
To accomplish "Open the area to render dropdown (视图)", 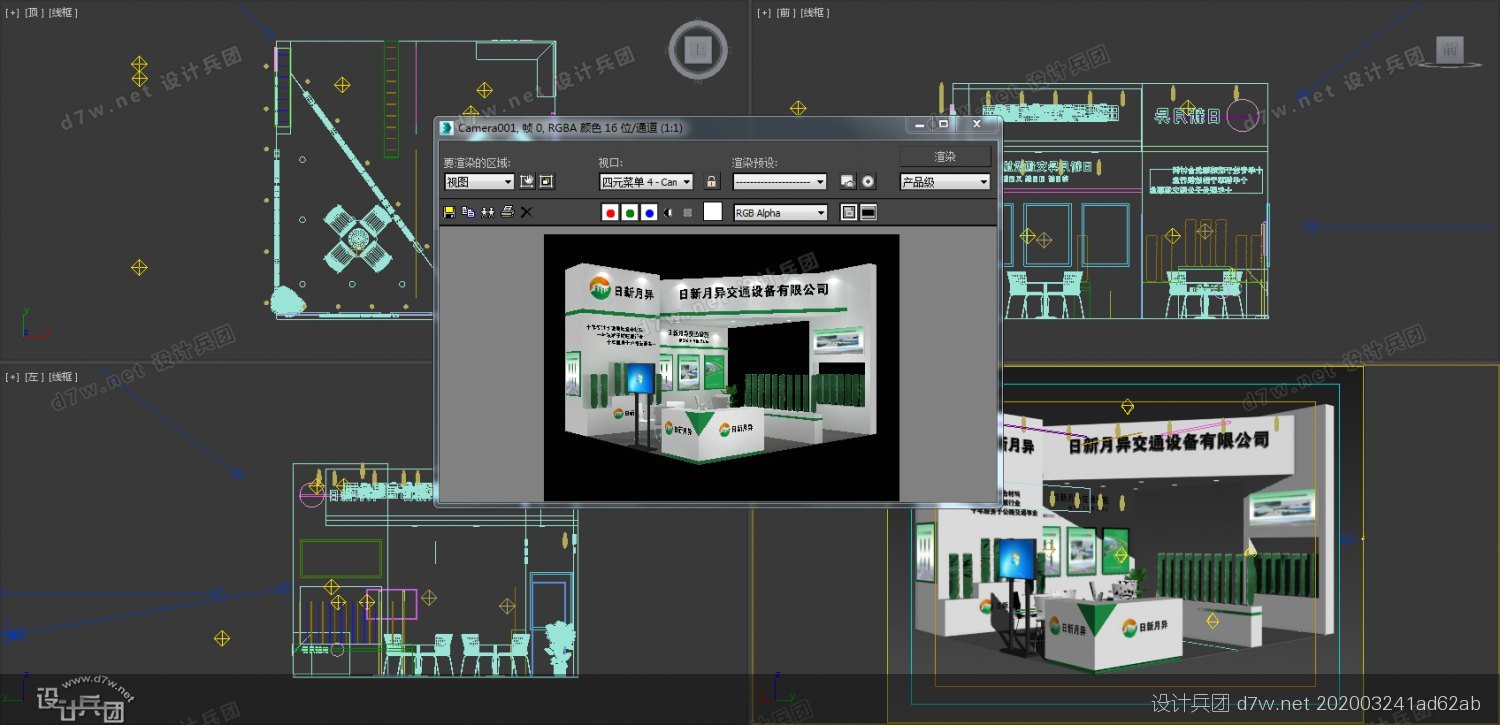I will (479, 182).
